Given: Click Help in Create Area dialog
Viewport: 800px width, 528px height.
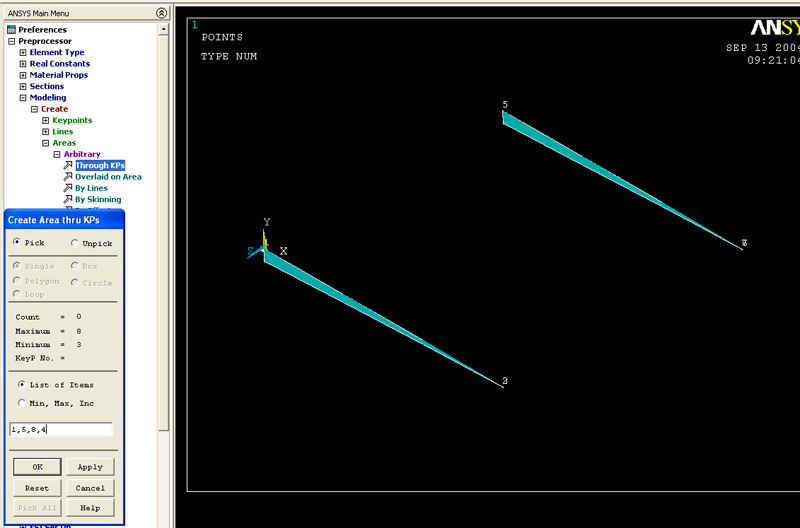Looking at the screenshot, I should [90, 508].
